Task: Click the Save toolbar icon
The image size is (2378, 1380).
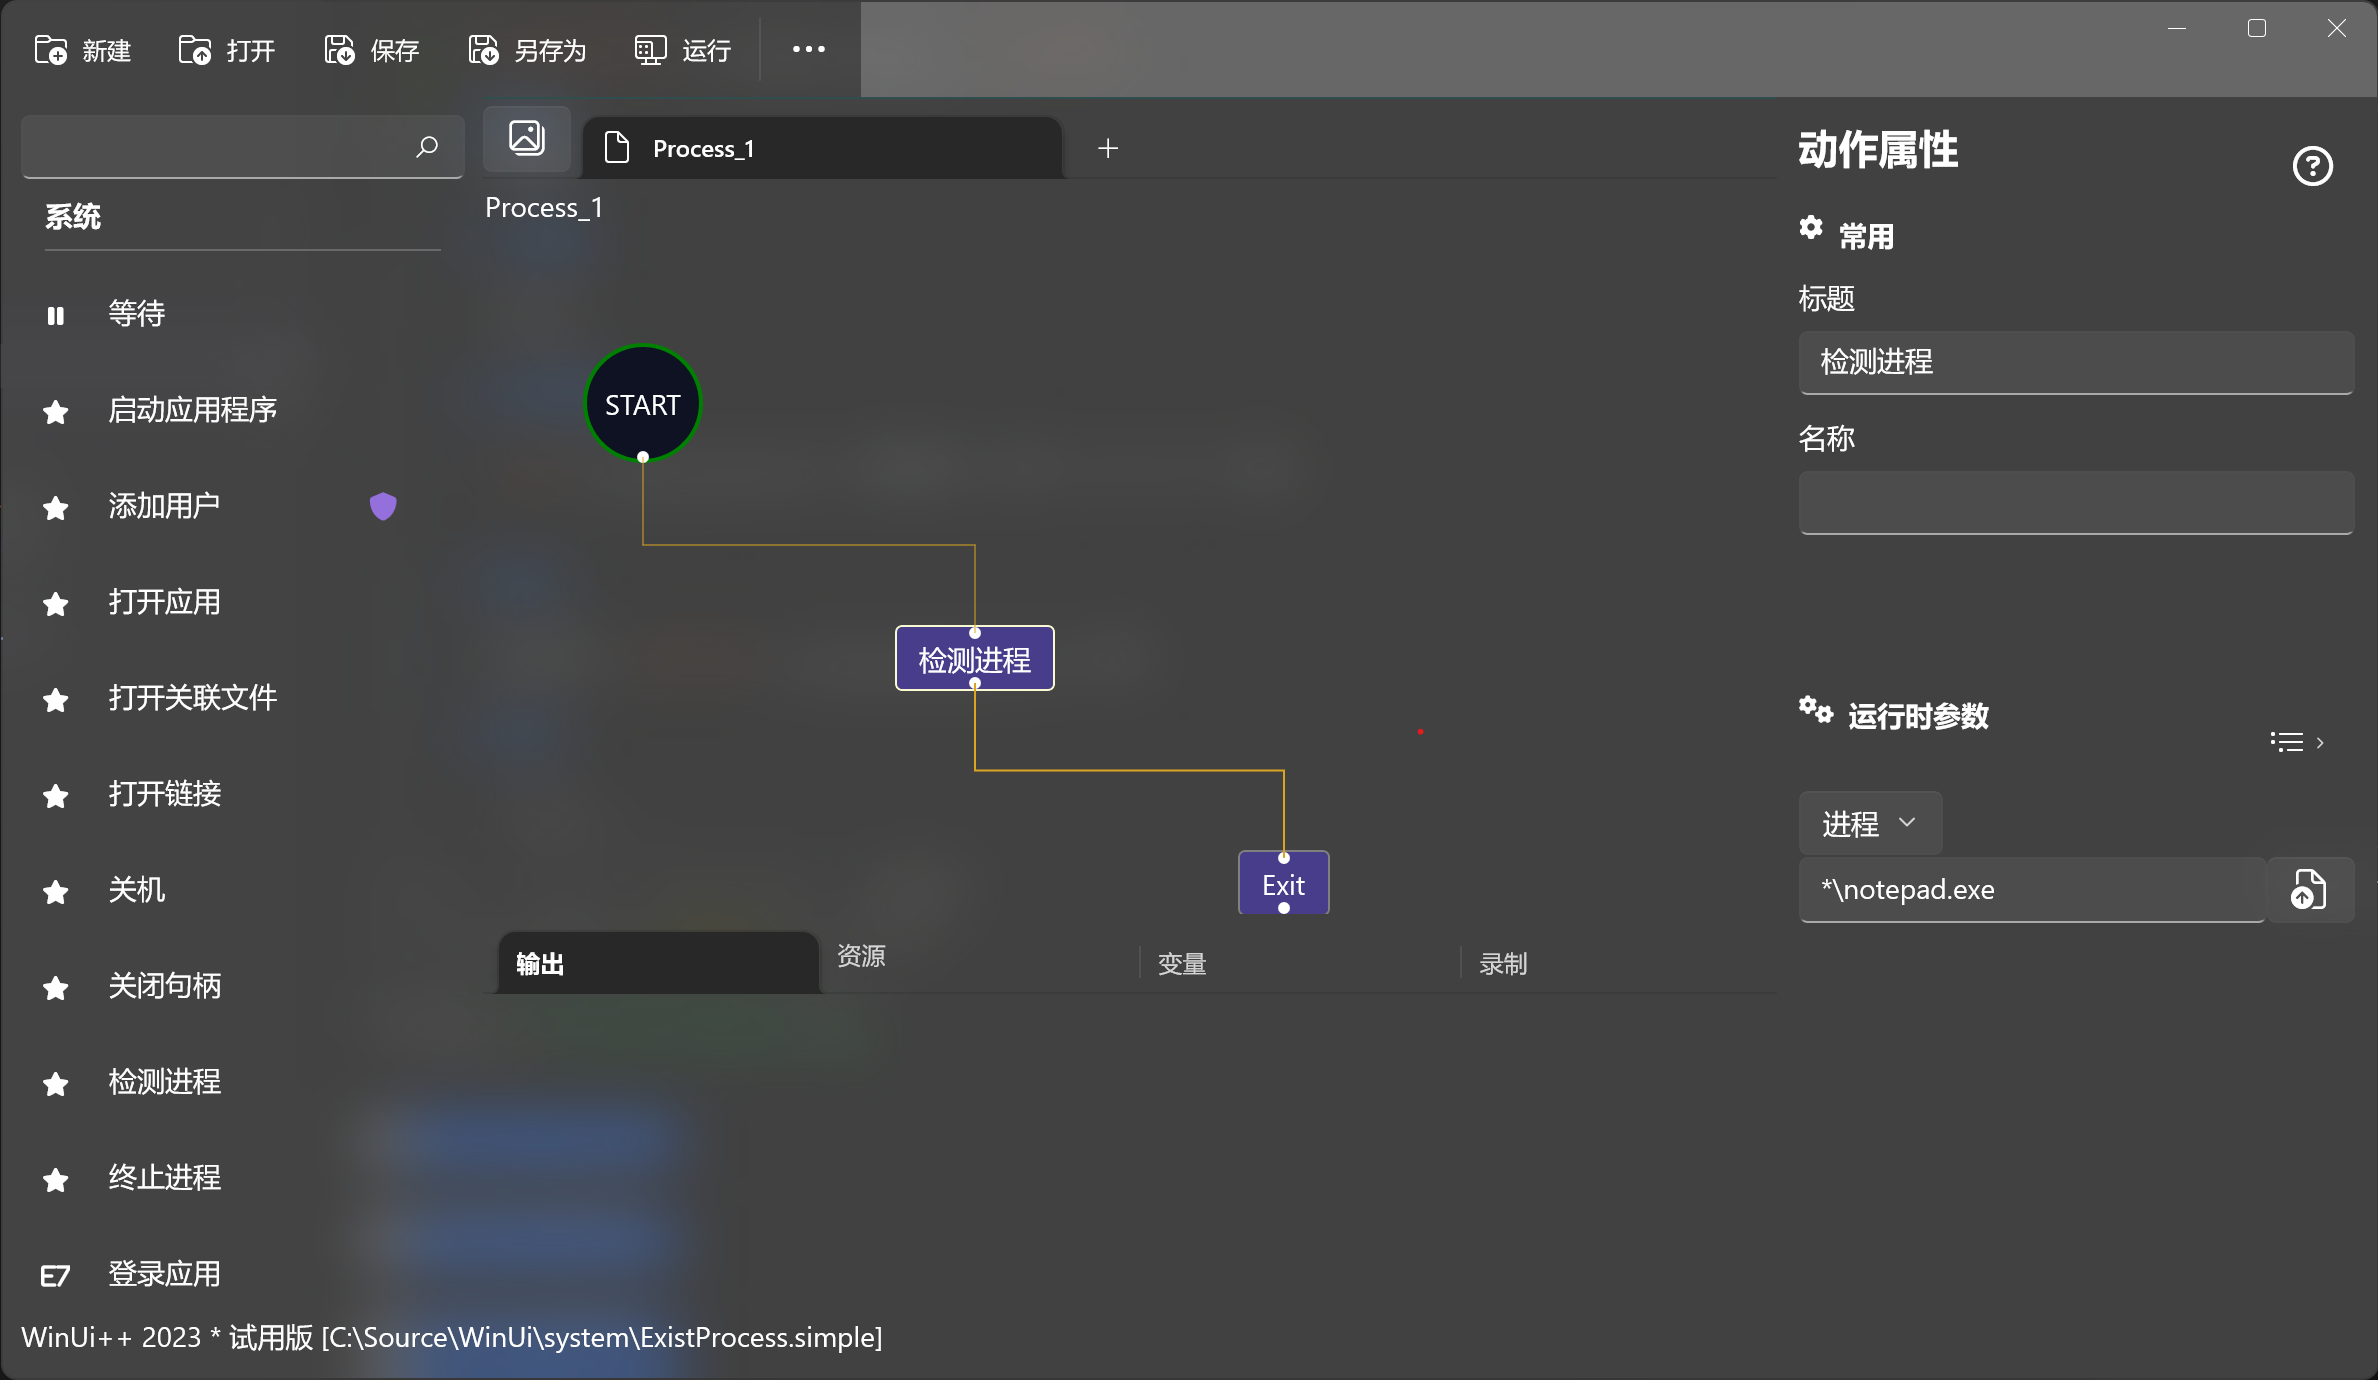Action: [340, 50]
